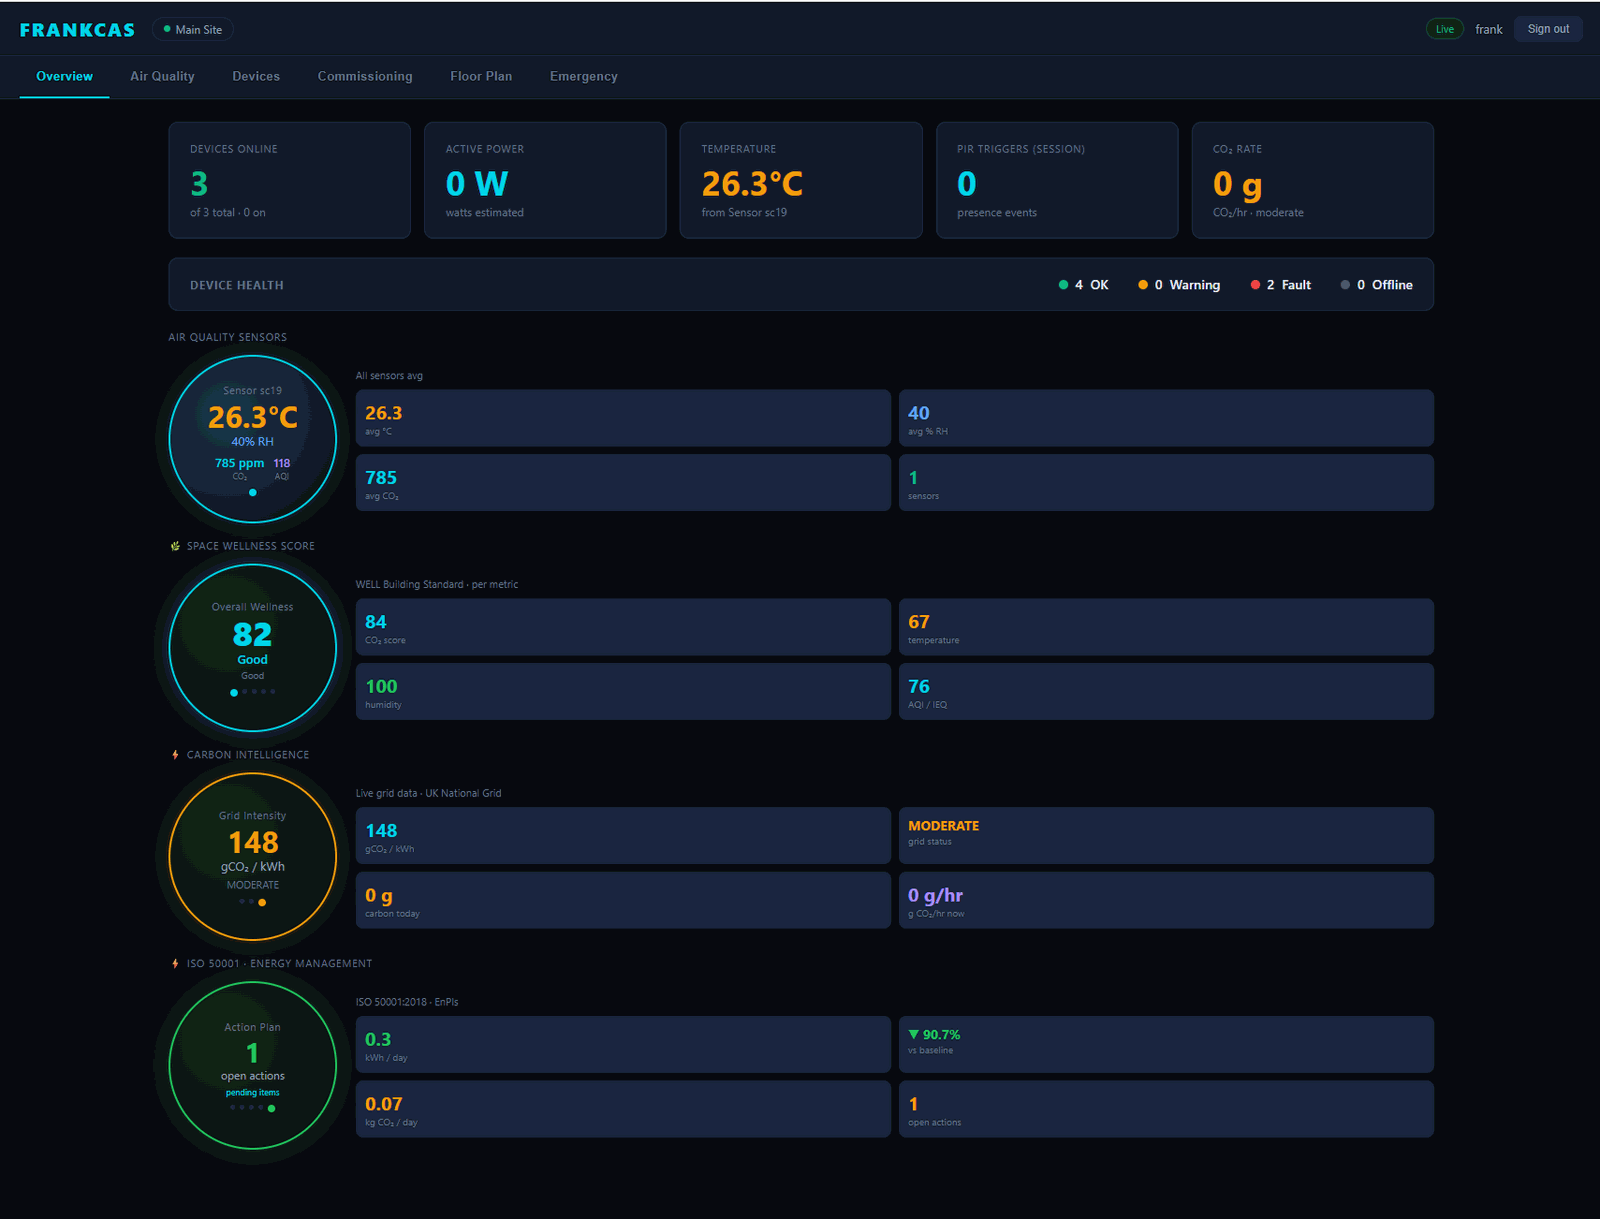This screenshot has height=1219, width=1600.
Task: Click the 100 humidity score tile
Action: tap(623, 692)
